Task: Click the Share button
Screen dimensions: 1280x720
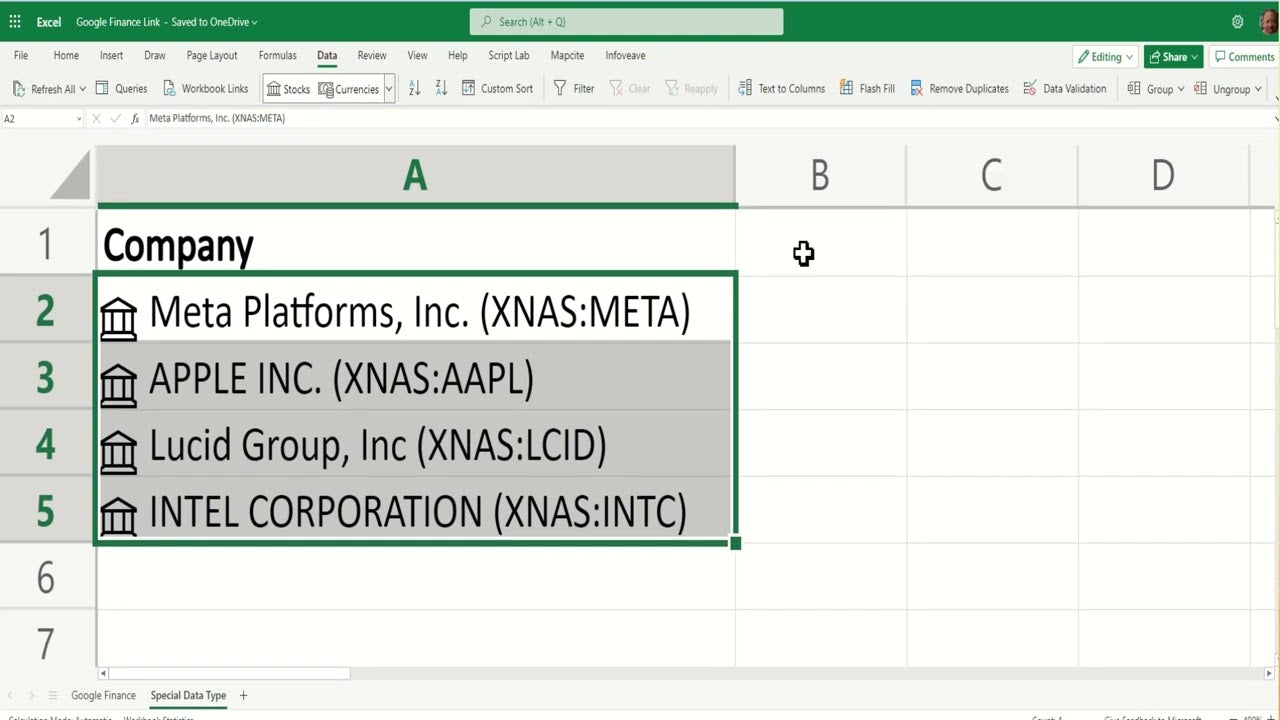Action: (x=1173, y=57)
